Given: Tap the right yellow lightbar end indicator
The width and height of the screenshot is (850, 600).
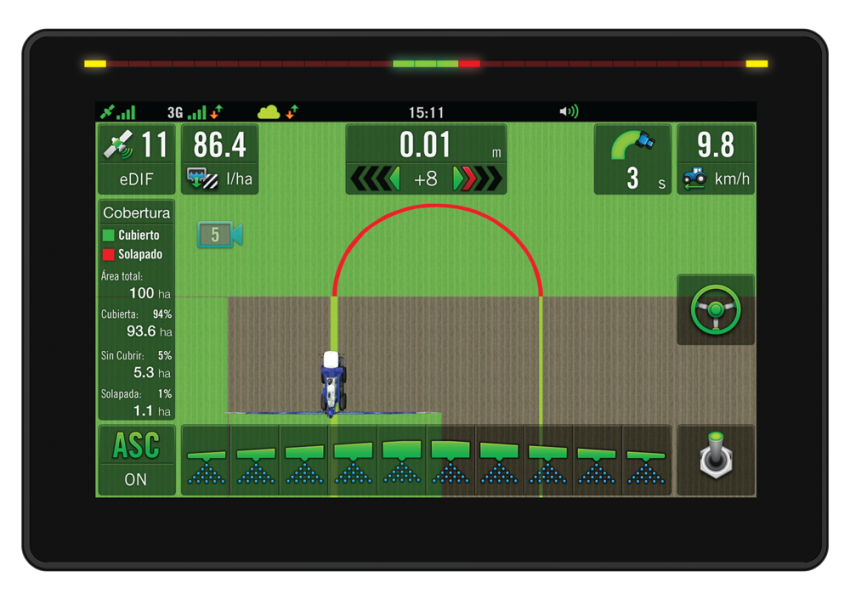Looking at the screenshot, I should [757, 64].
